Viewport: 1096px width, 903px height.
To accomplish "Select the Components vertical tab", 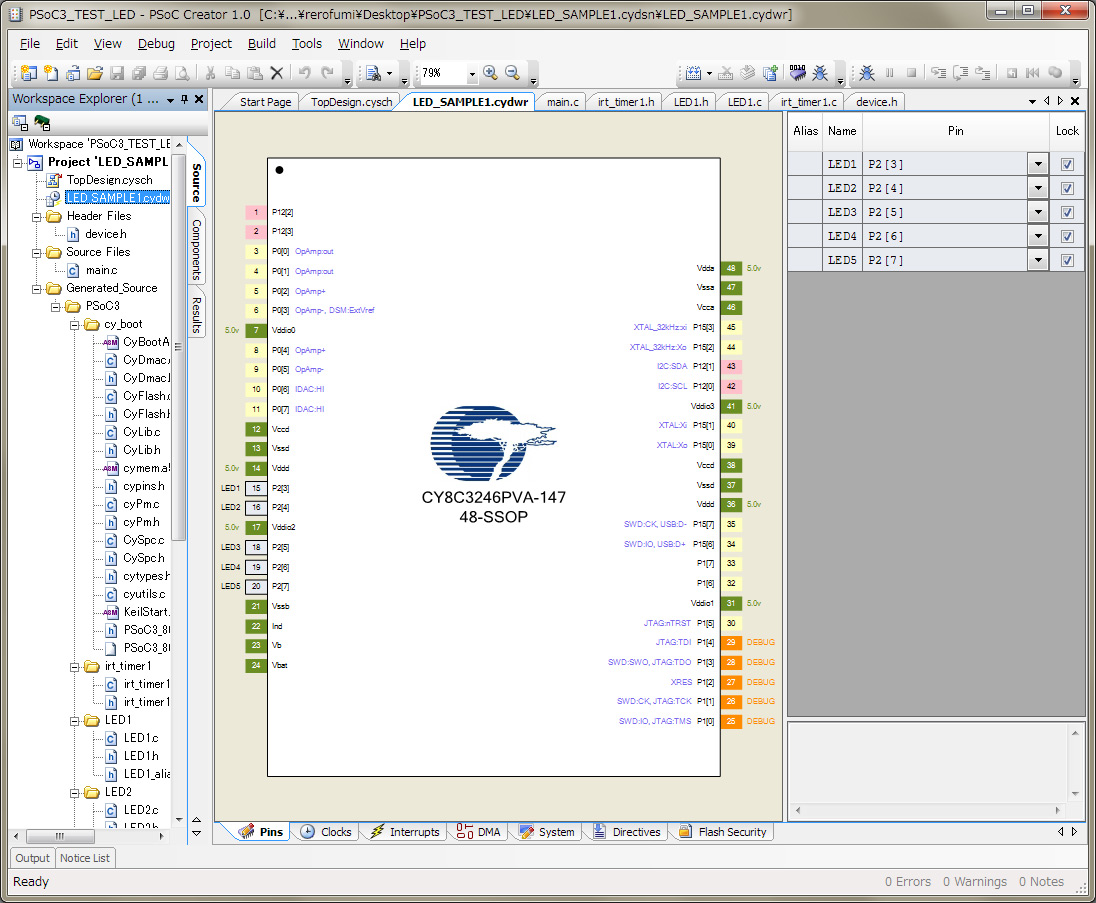I will [x=197, y=249].
